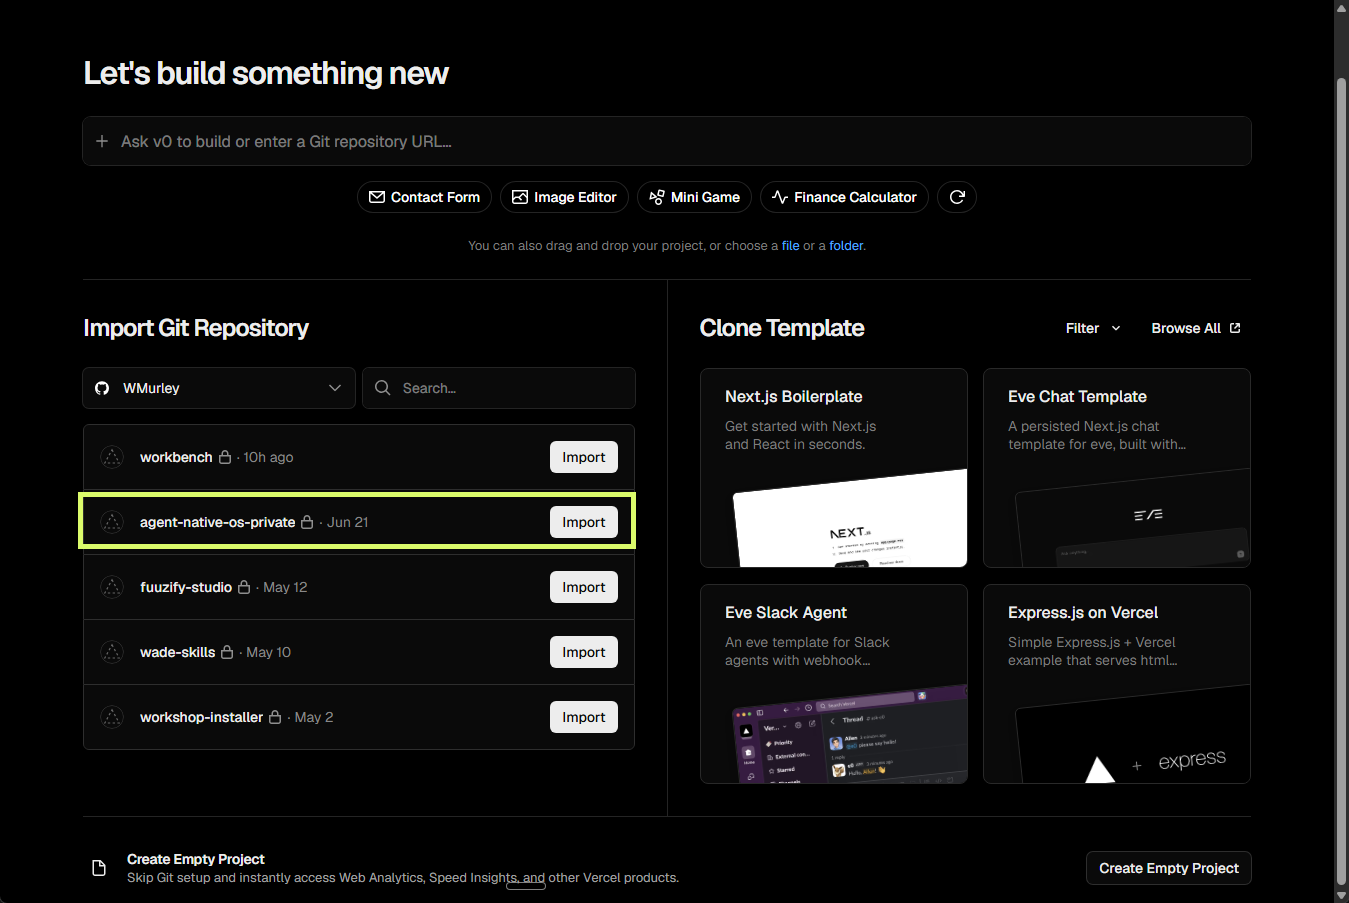The image size is (1349, 903).
Task: Open Browse All templates link
Action: (1196, 328)
